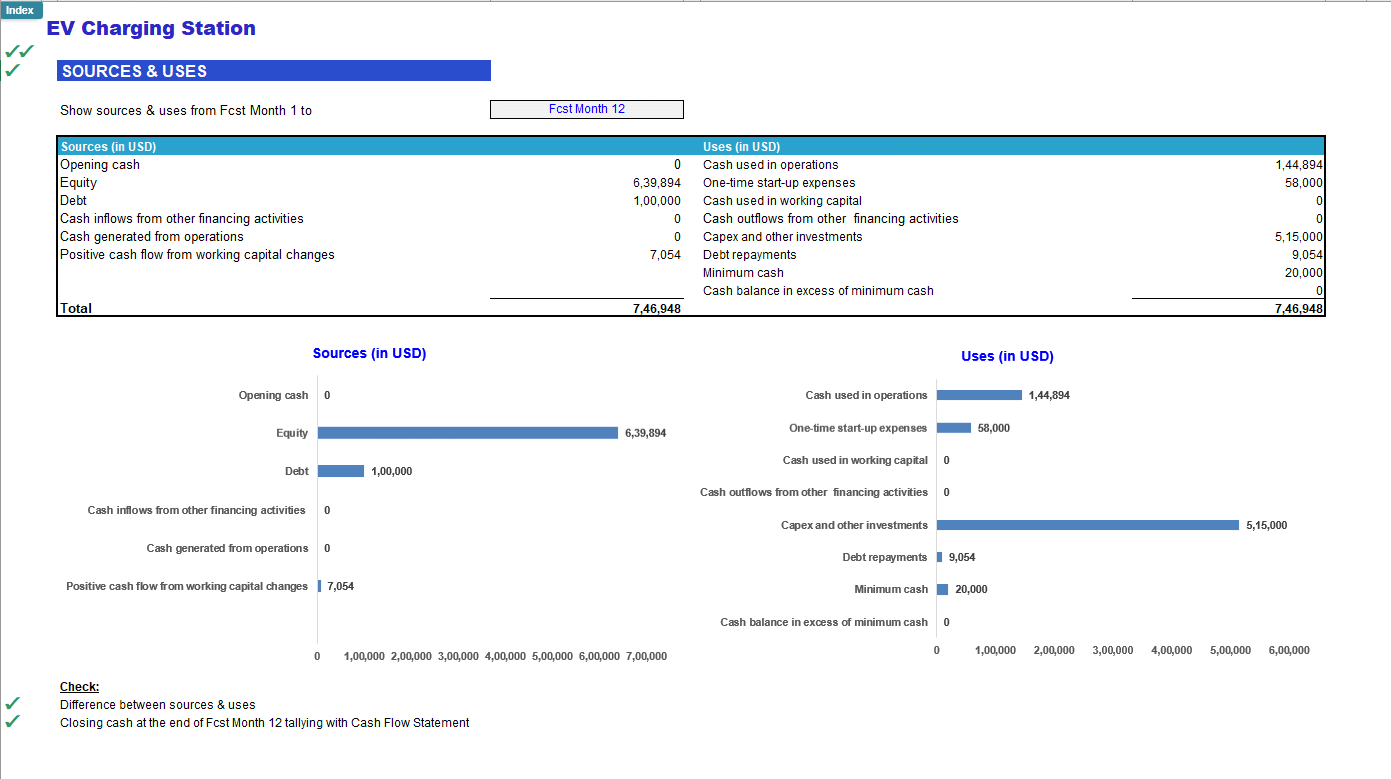
Task: Select the sources Total 7,46,948 cell
Action: click(657, 309)
